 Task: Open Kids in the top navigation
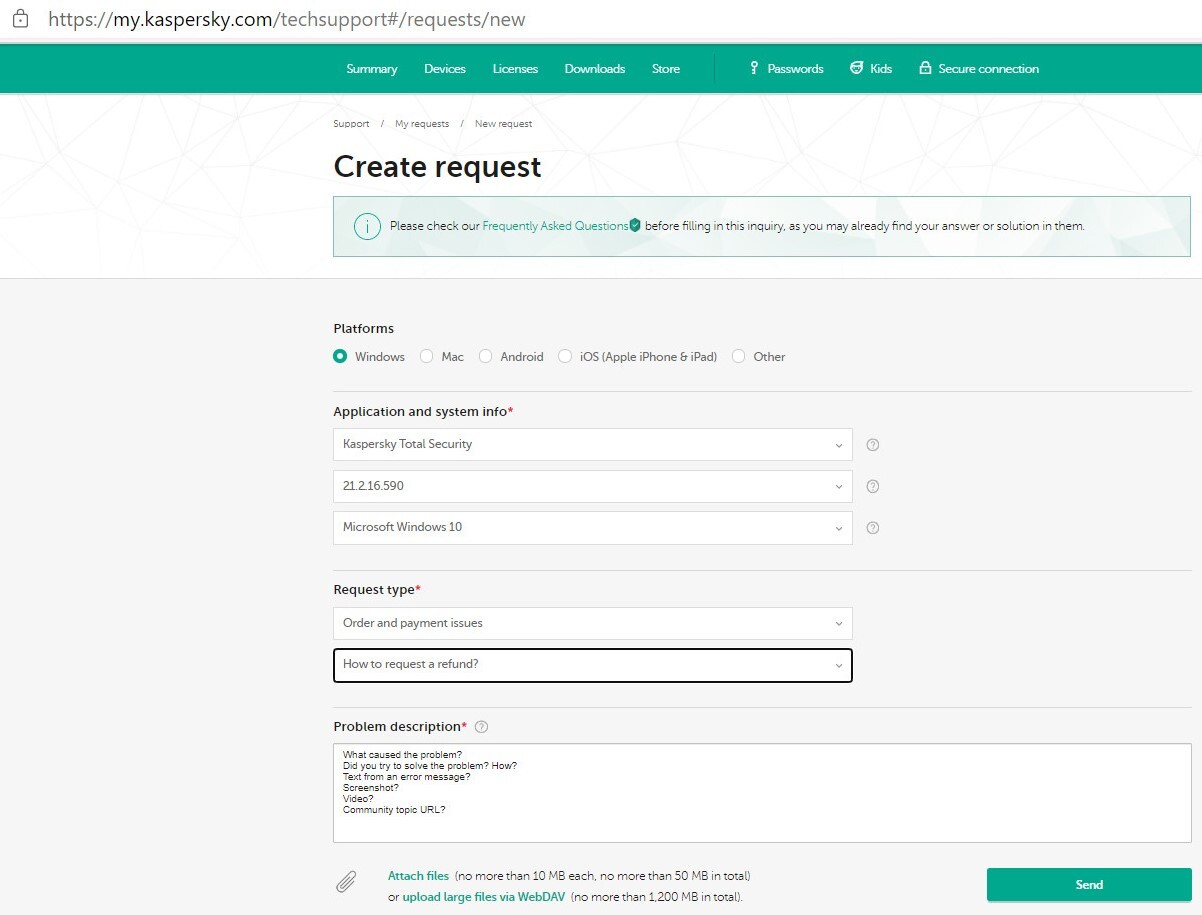(870, 69)
